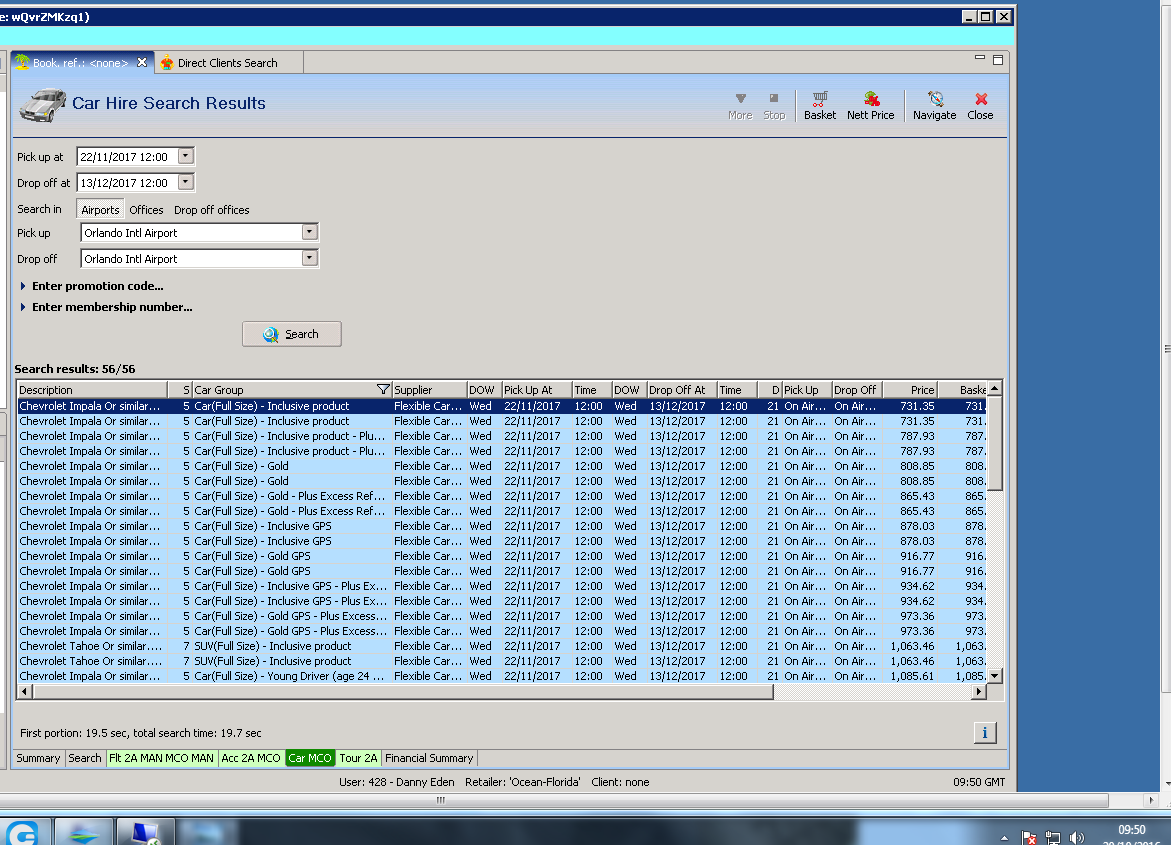
Task: Expand Drop off airport combo box
Action: pyautogui.click(x=309, y=258)
